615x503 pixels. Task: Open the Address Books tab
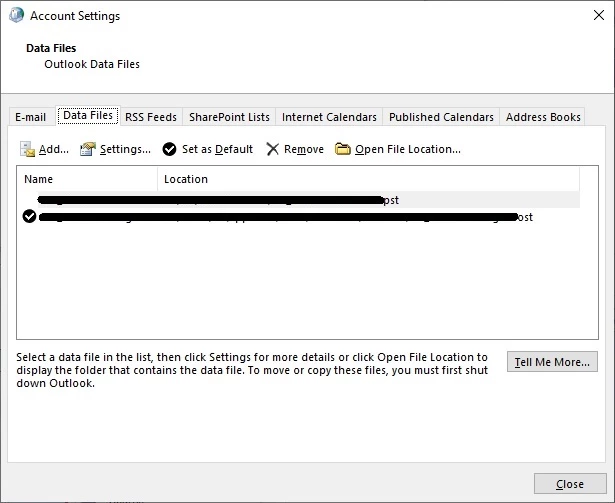point(543,117)
